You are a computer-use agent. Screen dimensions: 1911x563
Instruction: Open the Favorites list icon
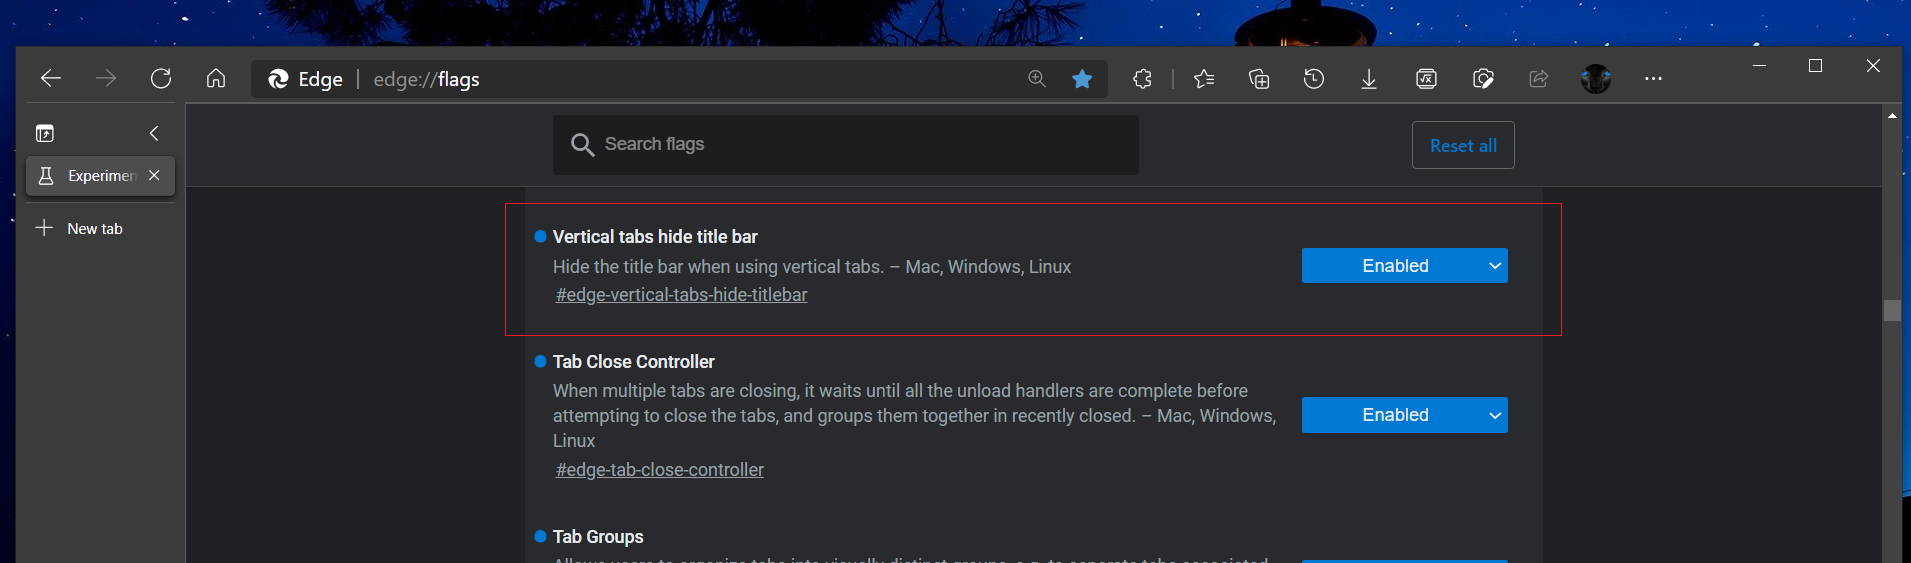pos(1204,79)
